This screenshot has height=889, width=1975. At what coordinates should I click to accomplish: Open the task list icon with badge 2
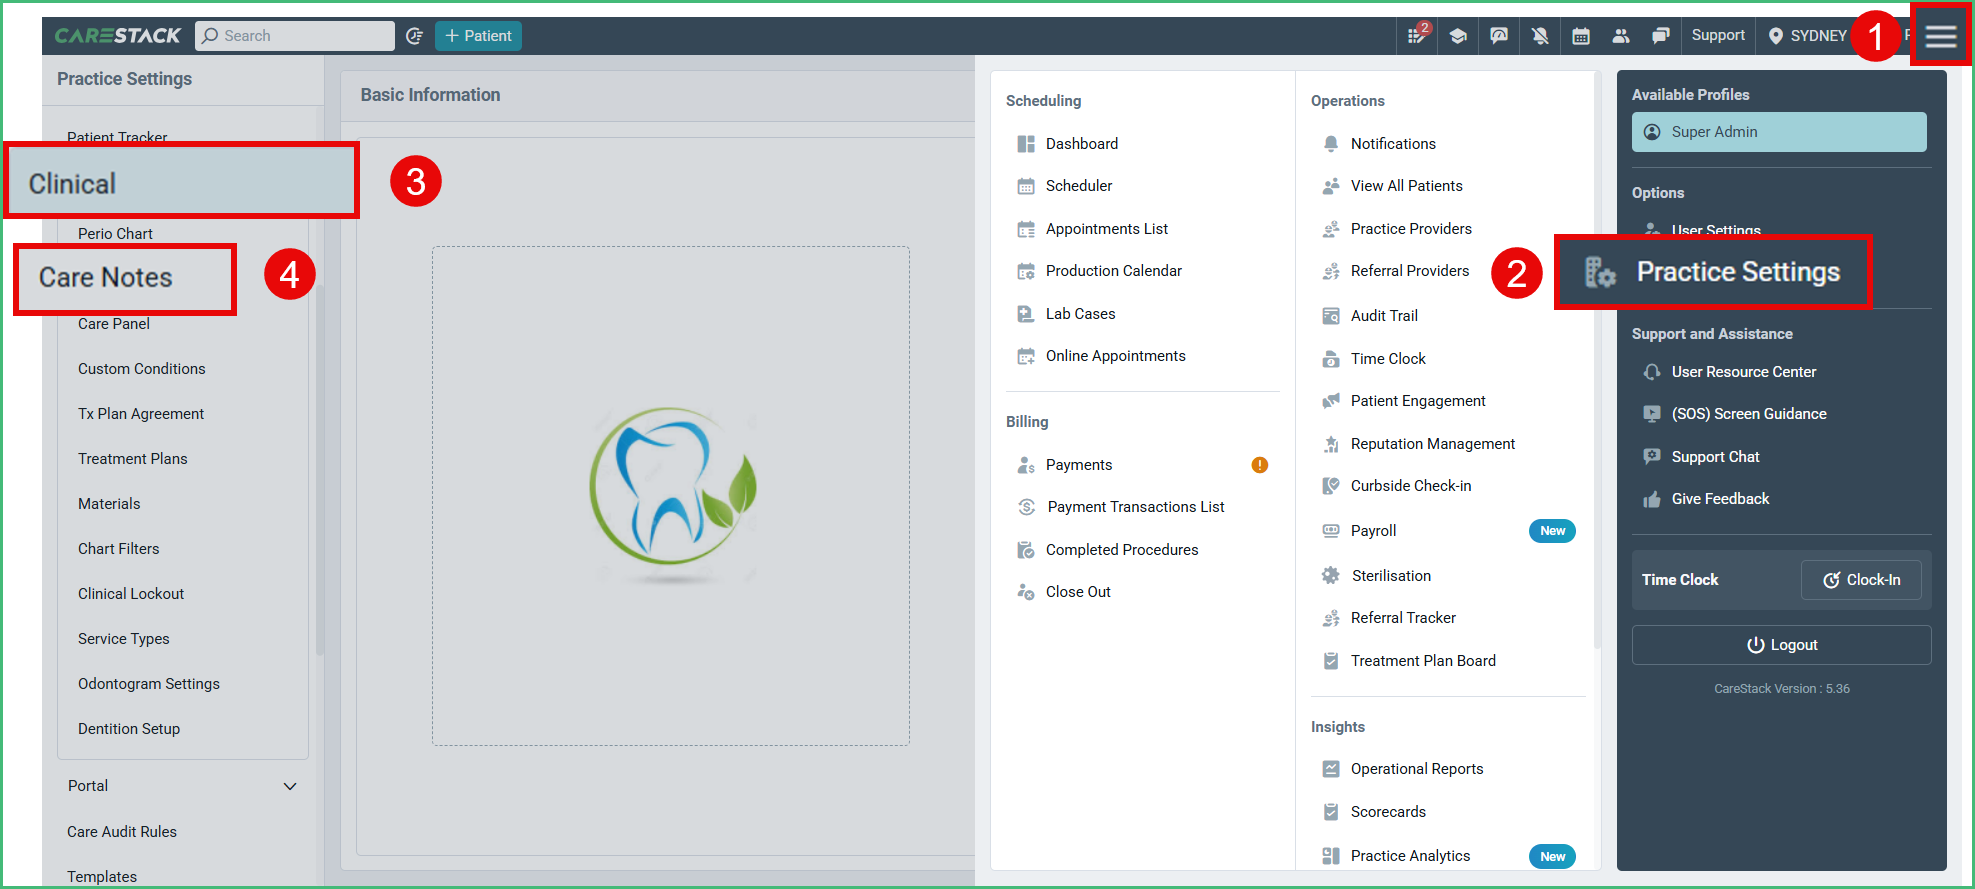coord(1417,35)
